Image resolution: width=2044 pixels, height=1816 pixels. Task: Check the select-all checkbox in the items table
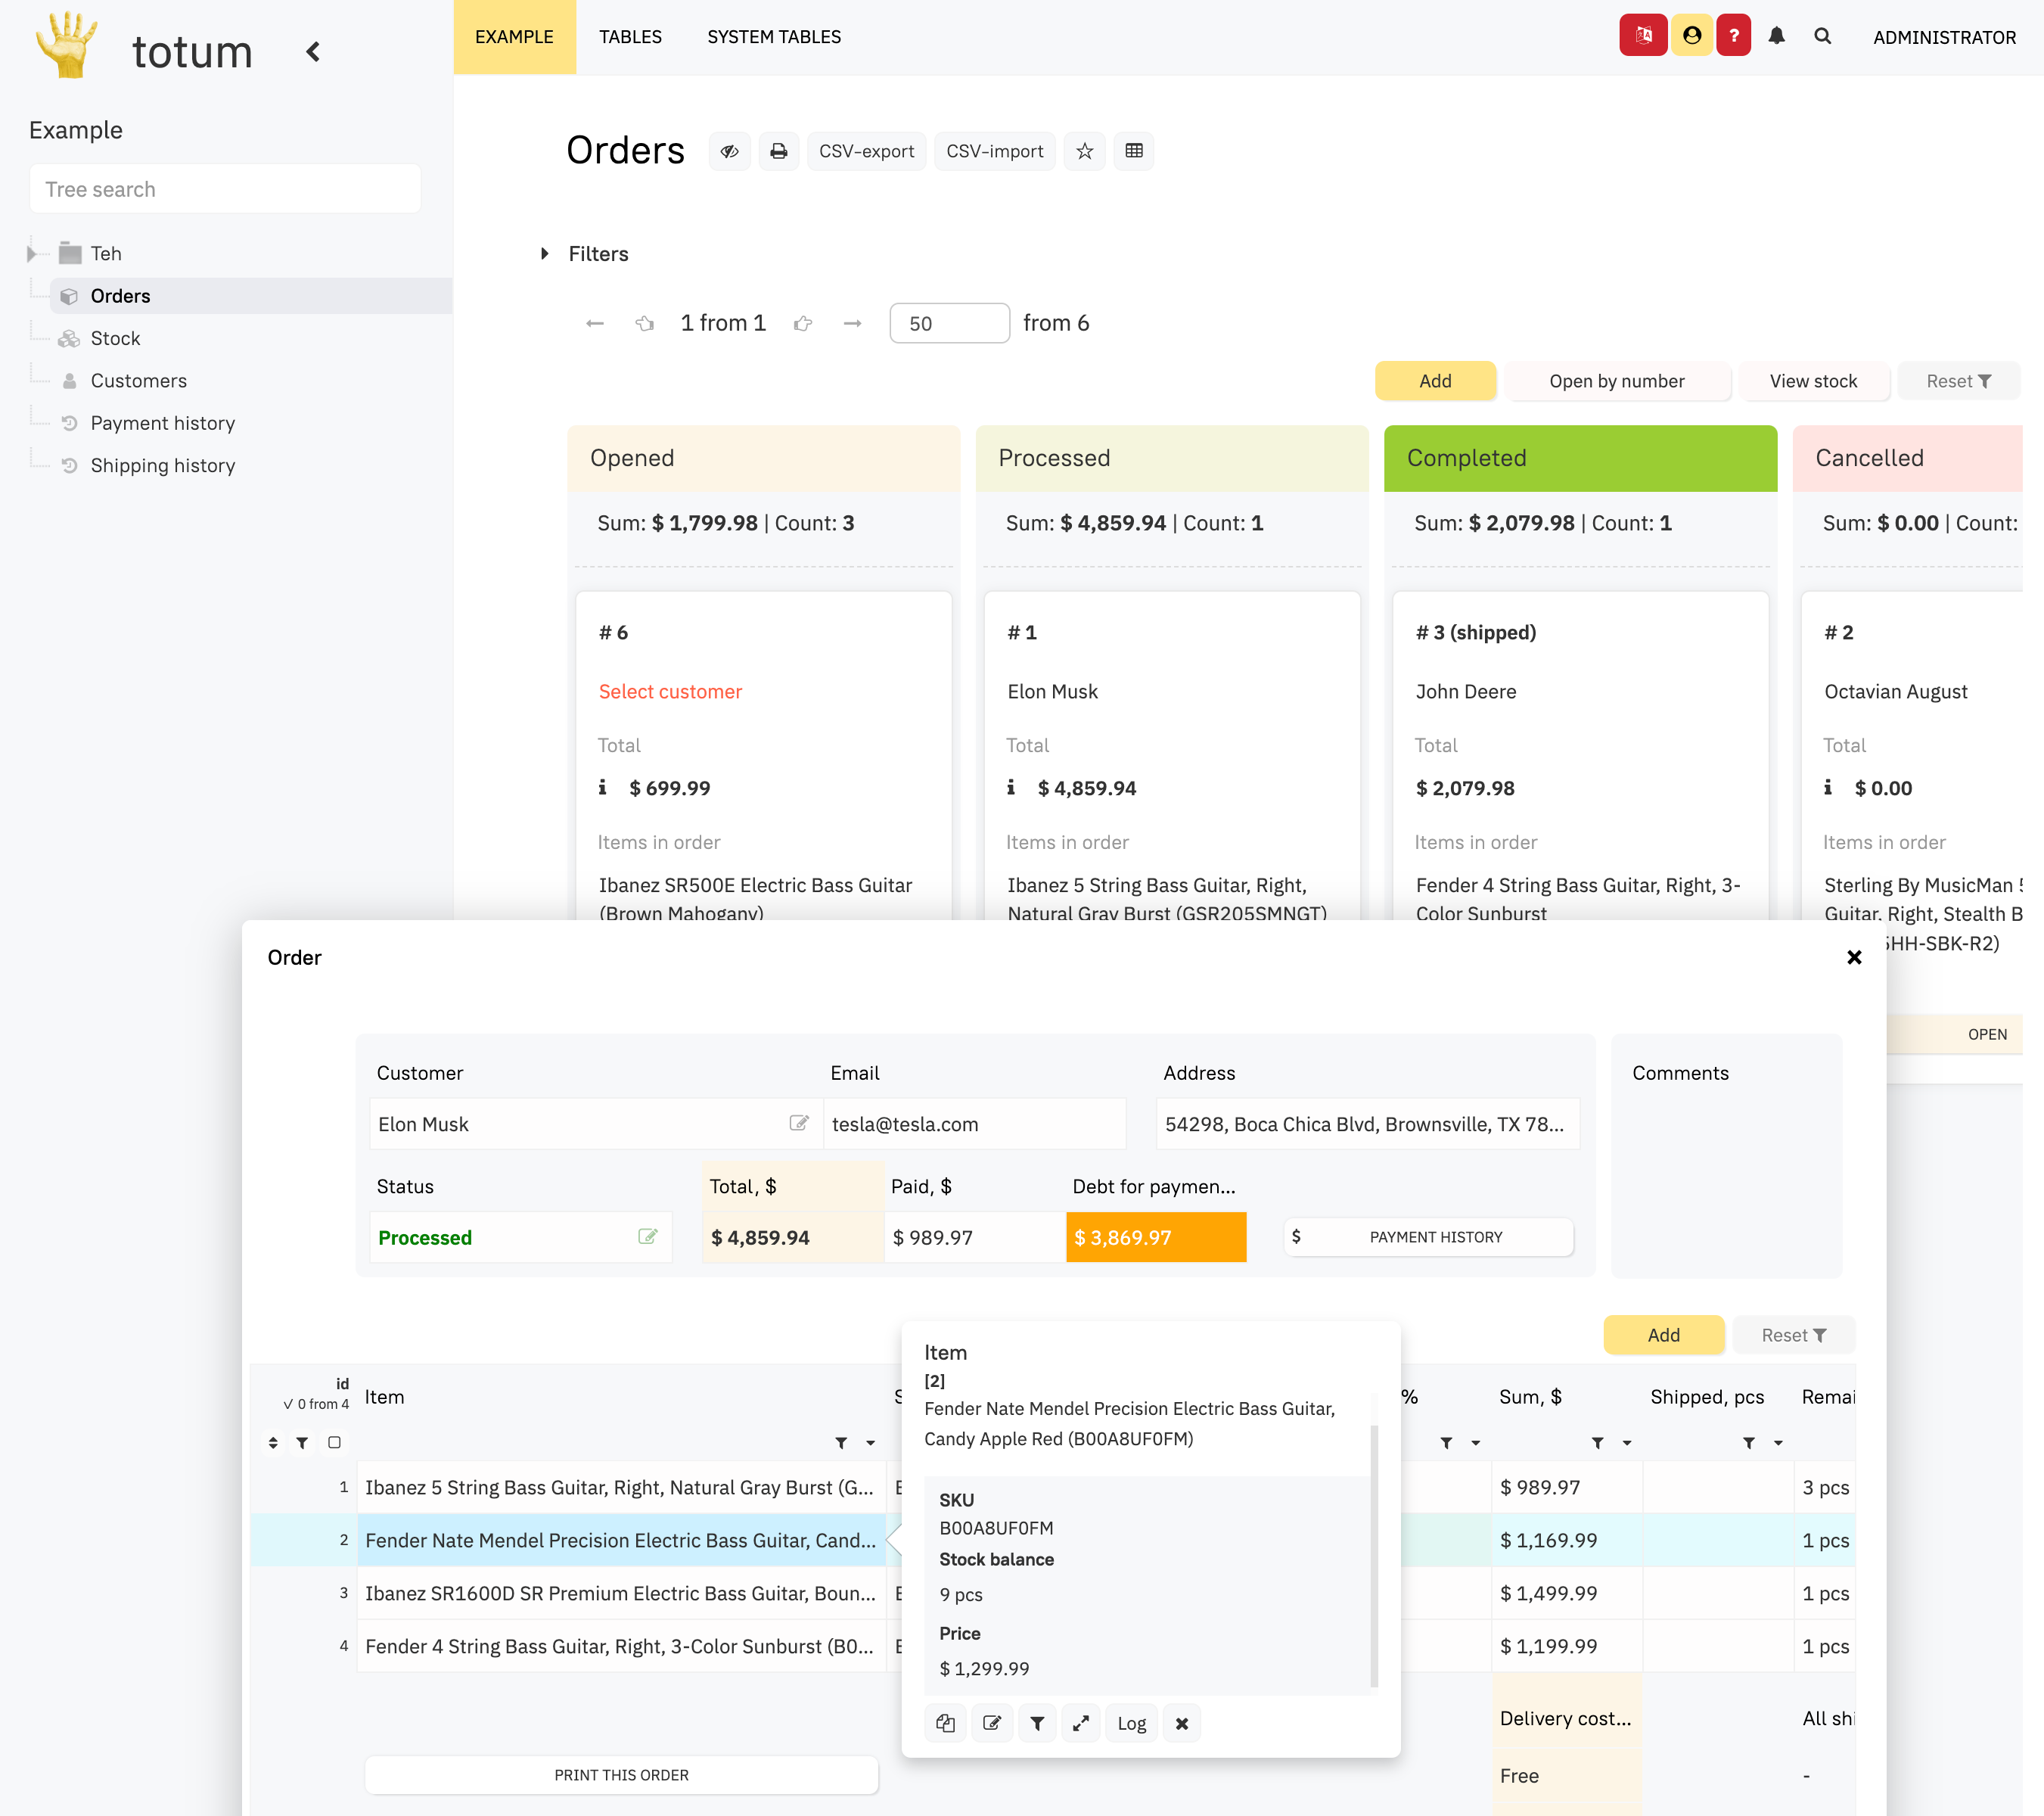click(x=335, y=1443)
